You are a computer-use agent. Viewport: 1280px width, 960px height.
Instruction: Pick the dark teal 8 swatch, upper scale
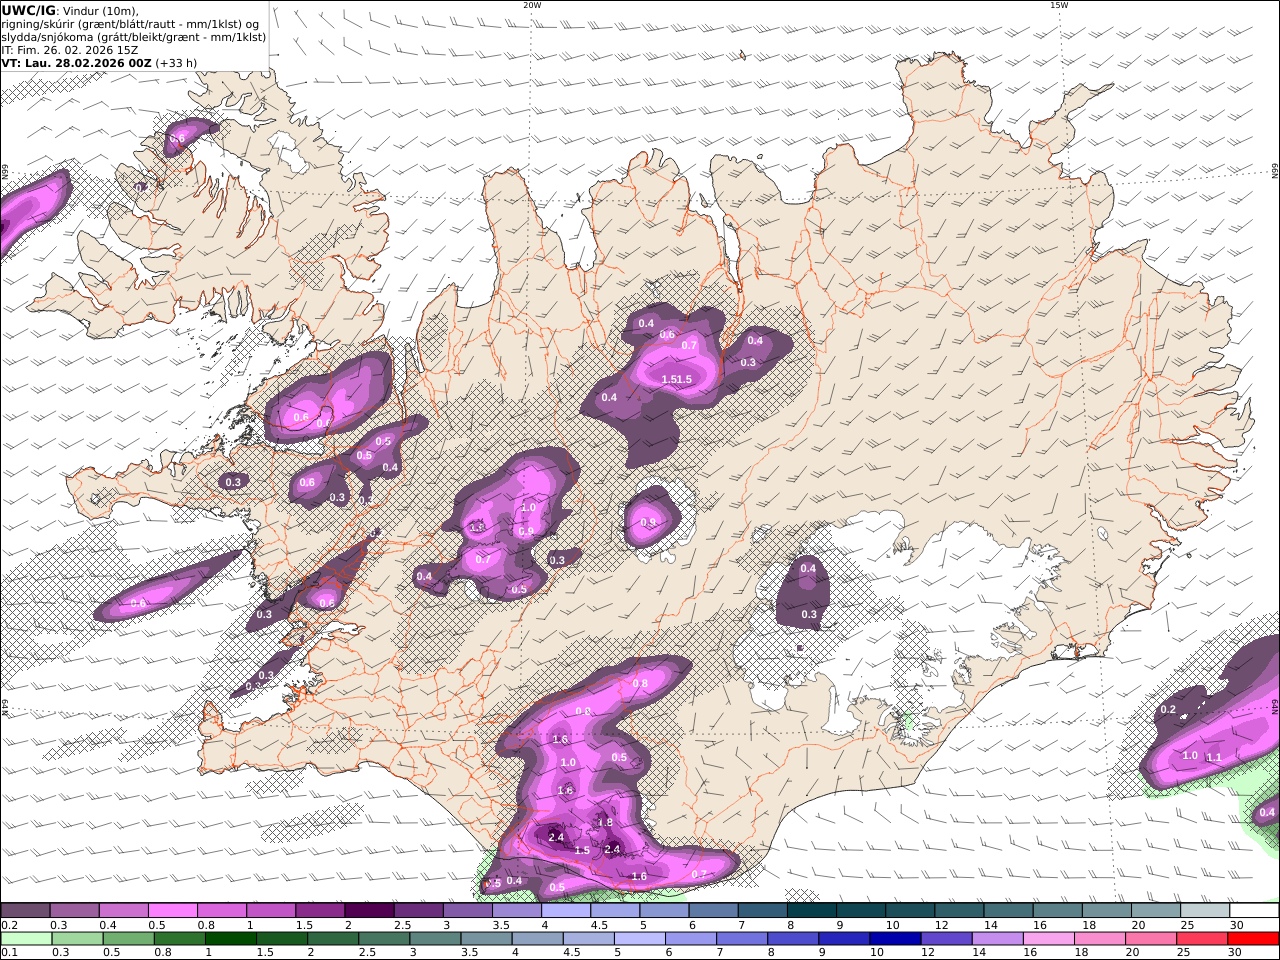(811, 910)
